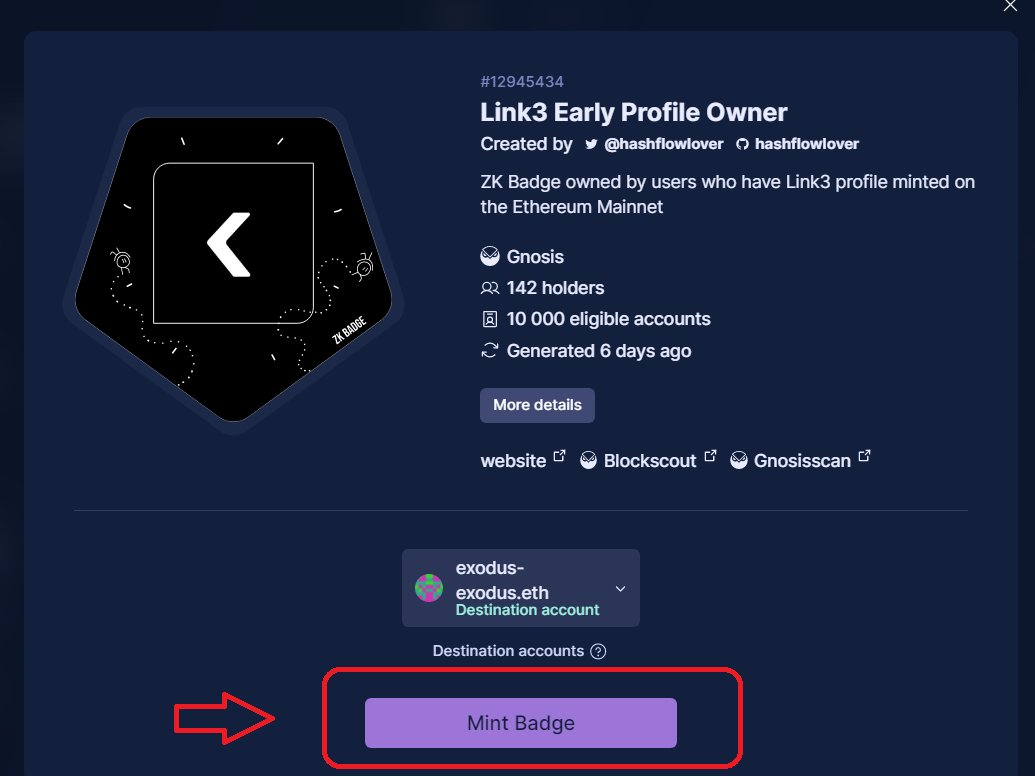Click the eligible accounts icon

490,319
